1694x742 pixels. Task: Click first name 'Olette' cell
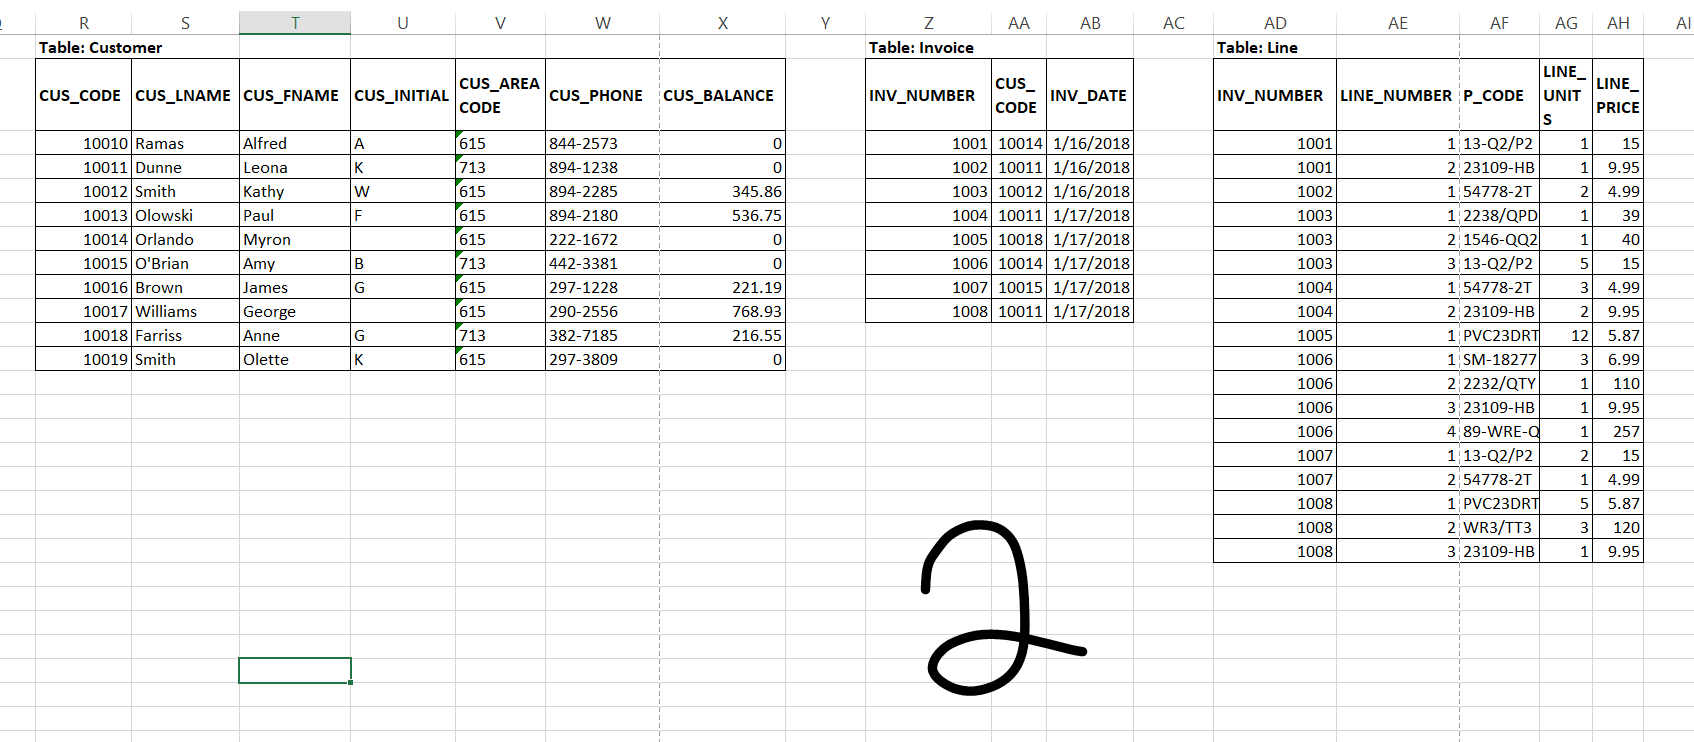pos(295,359)
